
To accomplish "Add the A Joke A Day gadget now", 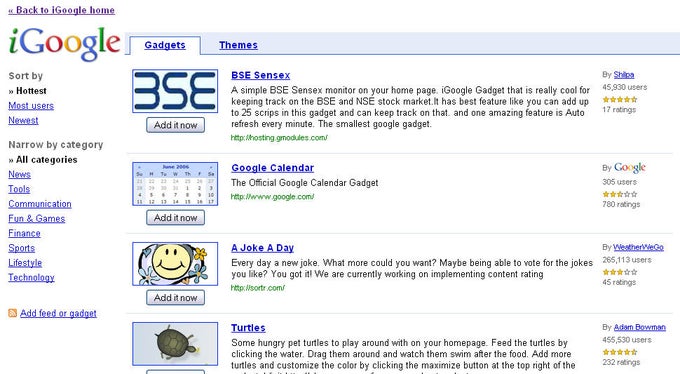I will click(175, 298).
